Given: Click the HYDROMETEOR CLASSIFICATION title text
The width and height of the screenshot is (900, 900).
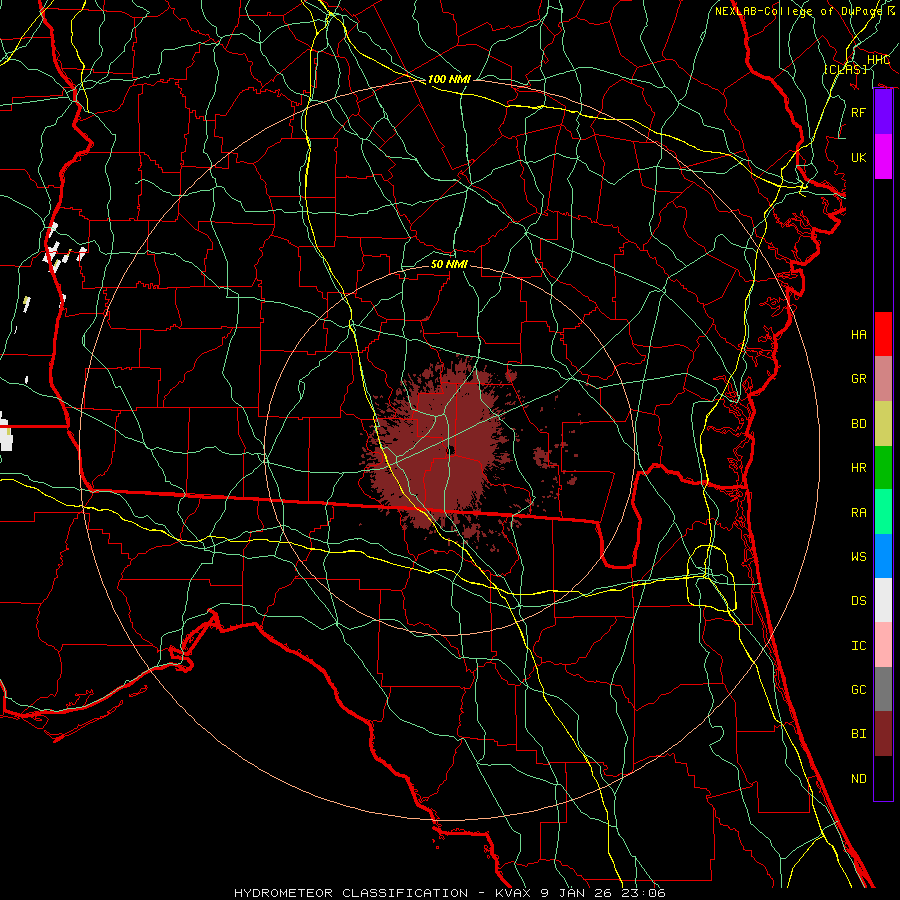Looking at the screenshot, I should pyautogui.click(x=351, y=893).
